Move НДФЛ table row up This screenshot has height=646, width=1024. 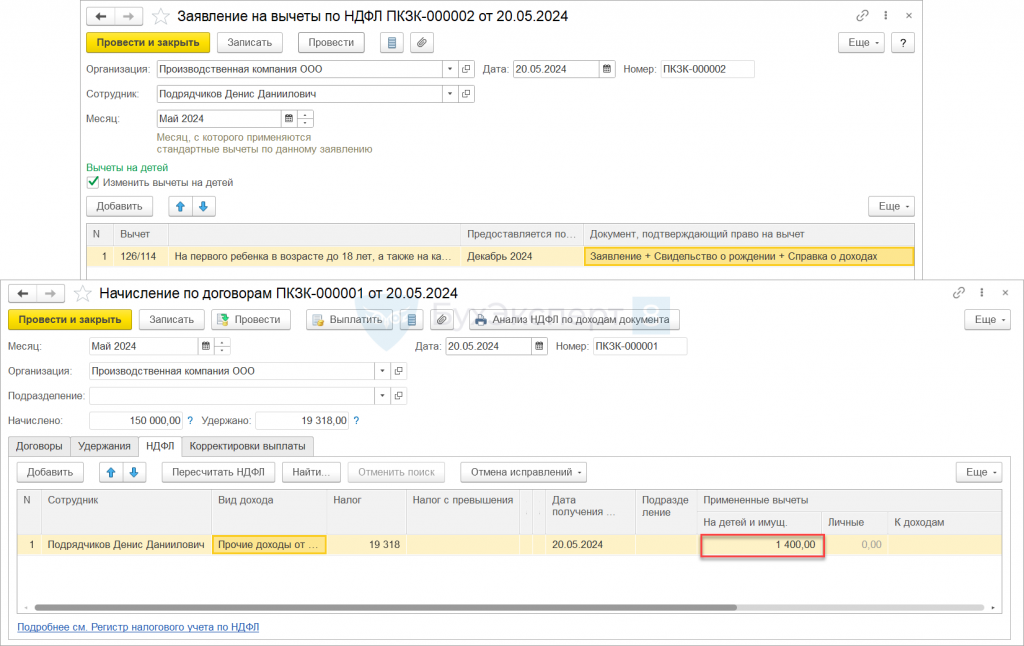[x=111, y=472]
